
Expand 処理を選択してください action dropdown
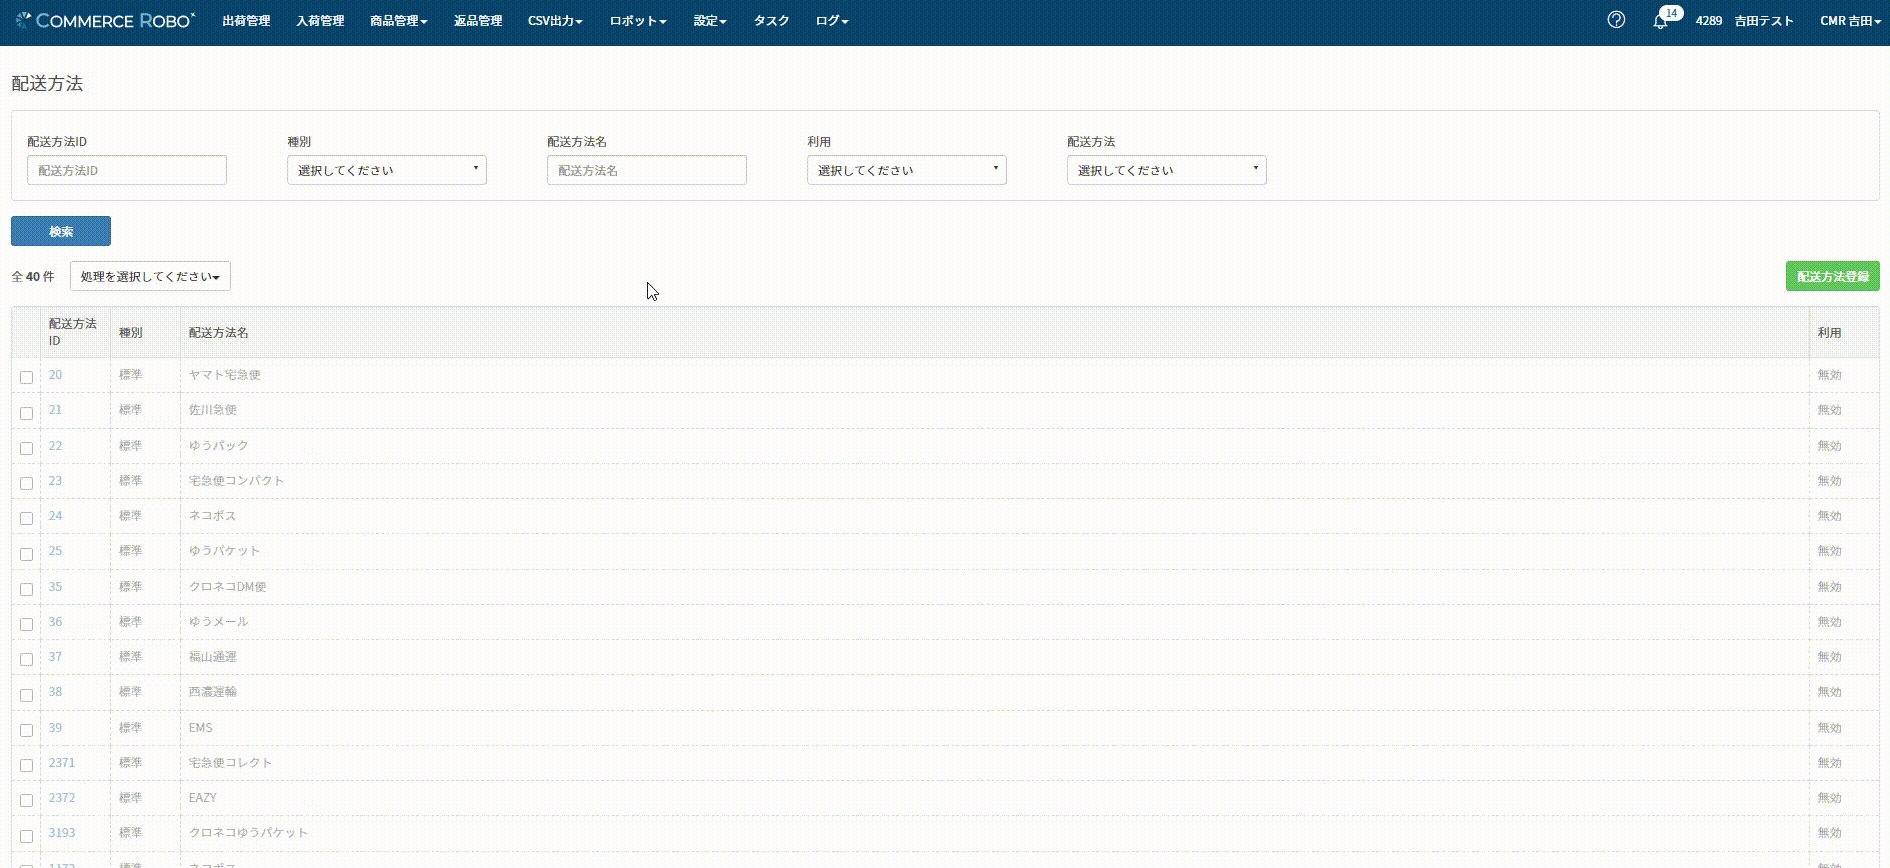coord(150,276)
